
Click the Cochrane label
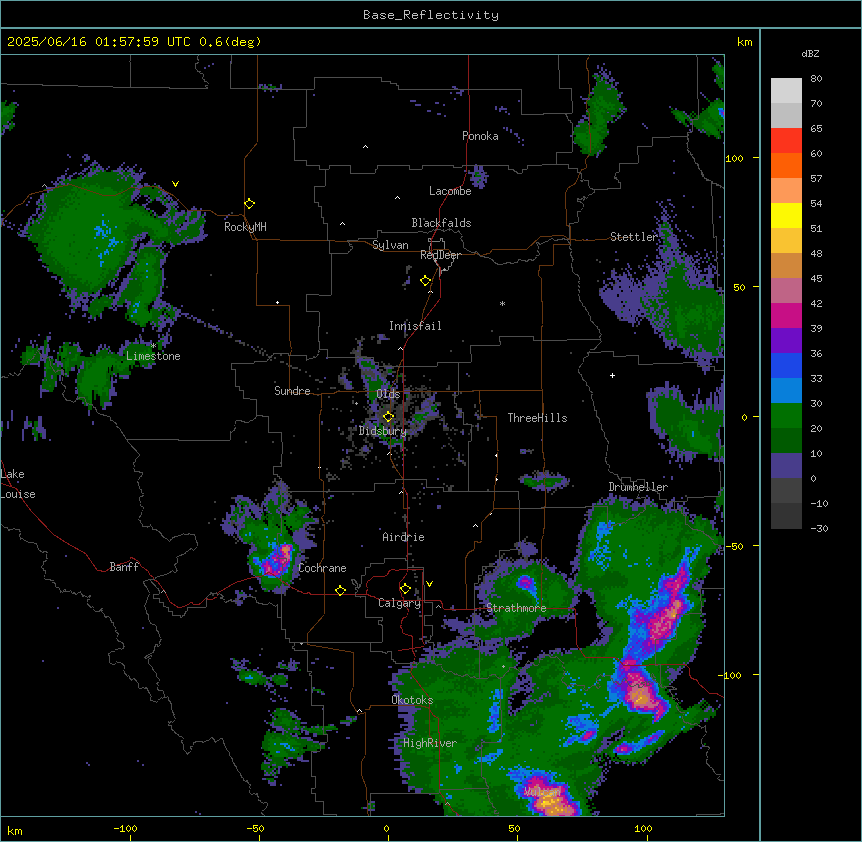pyautogui.click(x=322, y=568)
